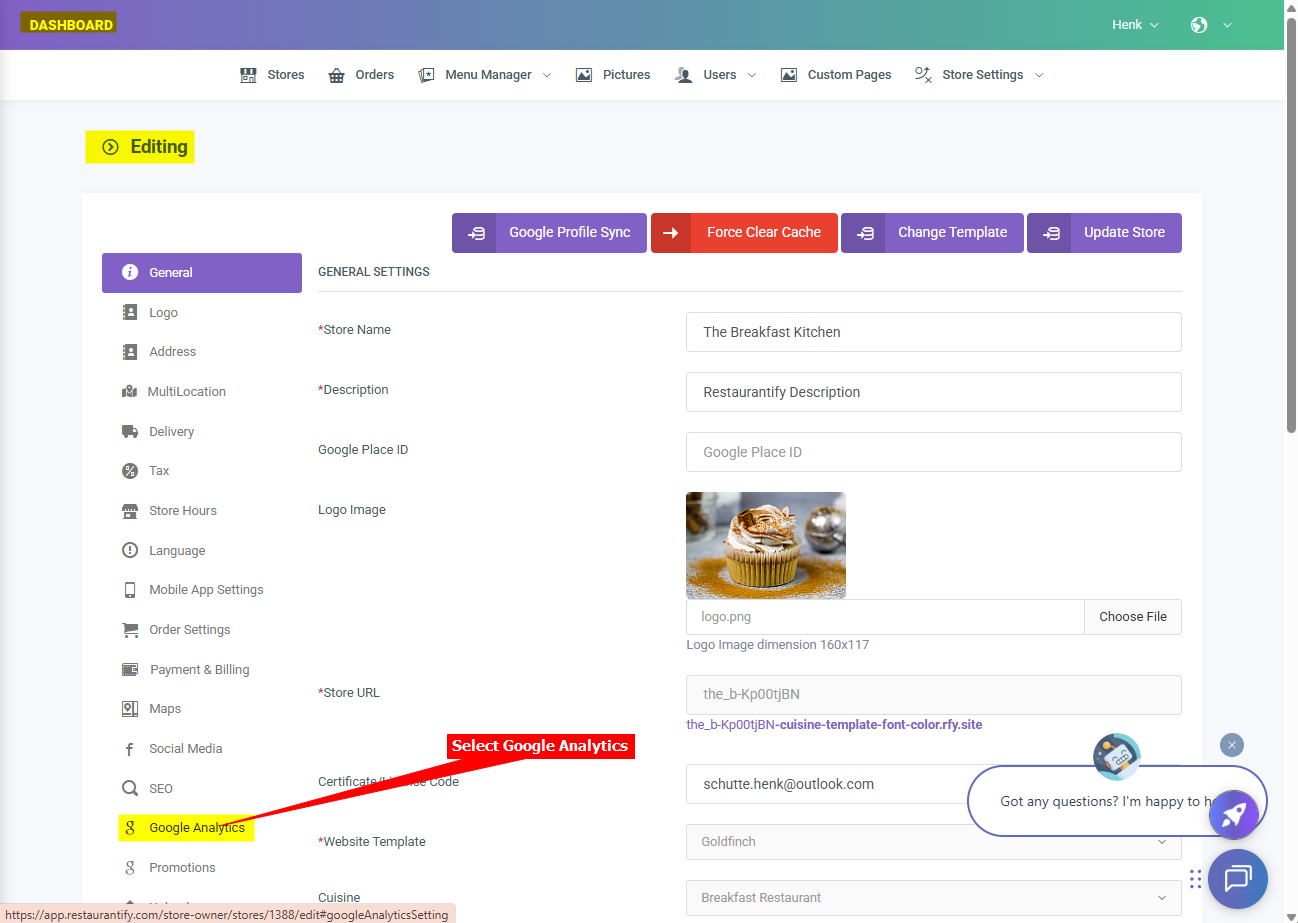The height and width of the screenshot is (923, 1298).
Task: Open the Website Template Goldfinch dropdown
Action: [x=932, y=842]
